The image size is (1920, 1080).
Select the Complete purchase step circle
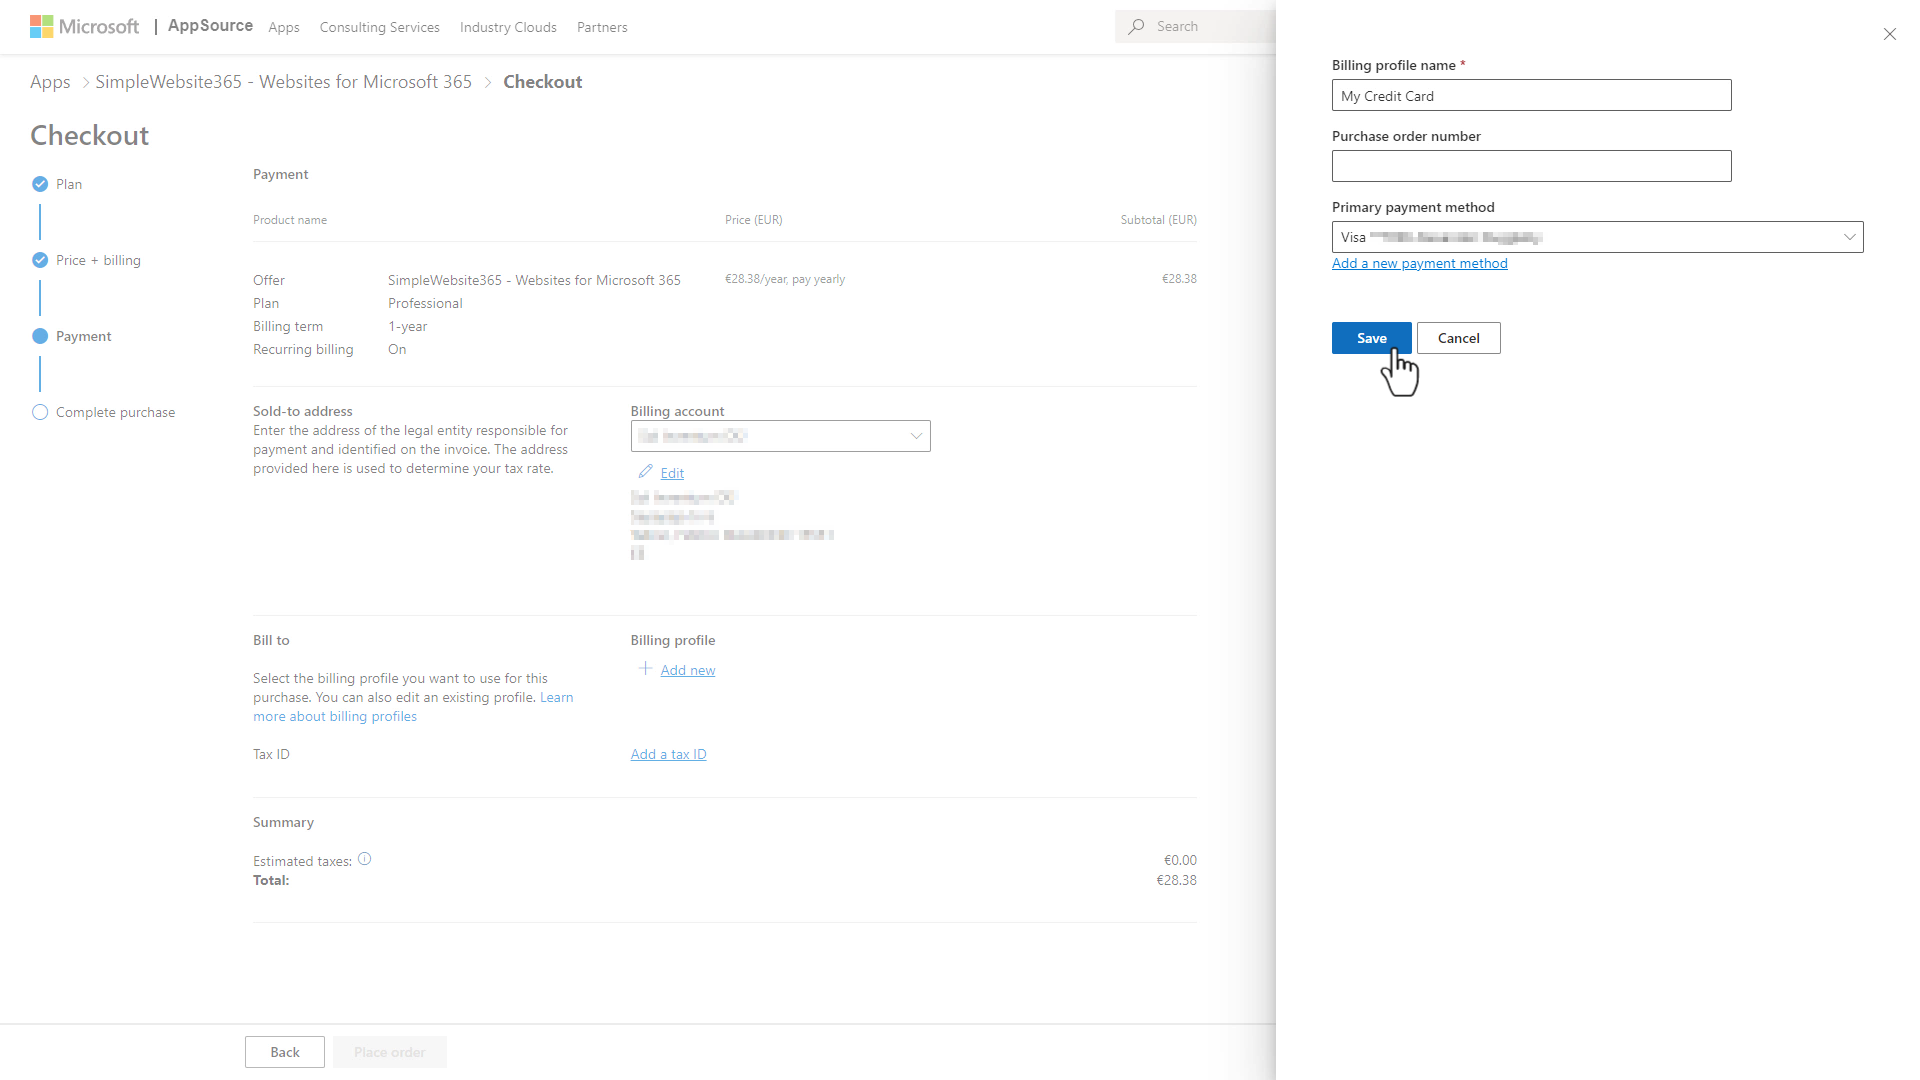[x=40, y=412]
